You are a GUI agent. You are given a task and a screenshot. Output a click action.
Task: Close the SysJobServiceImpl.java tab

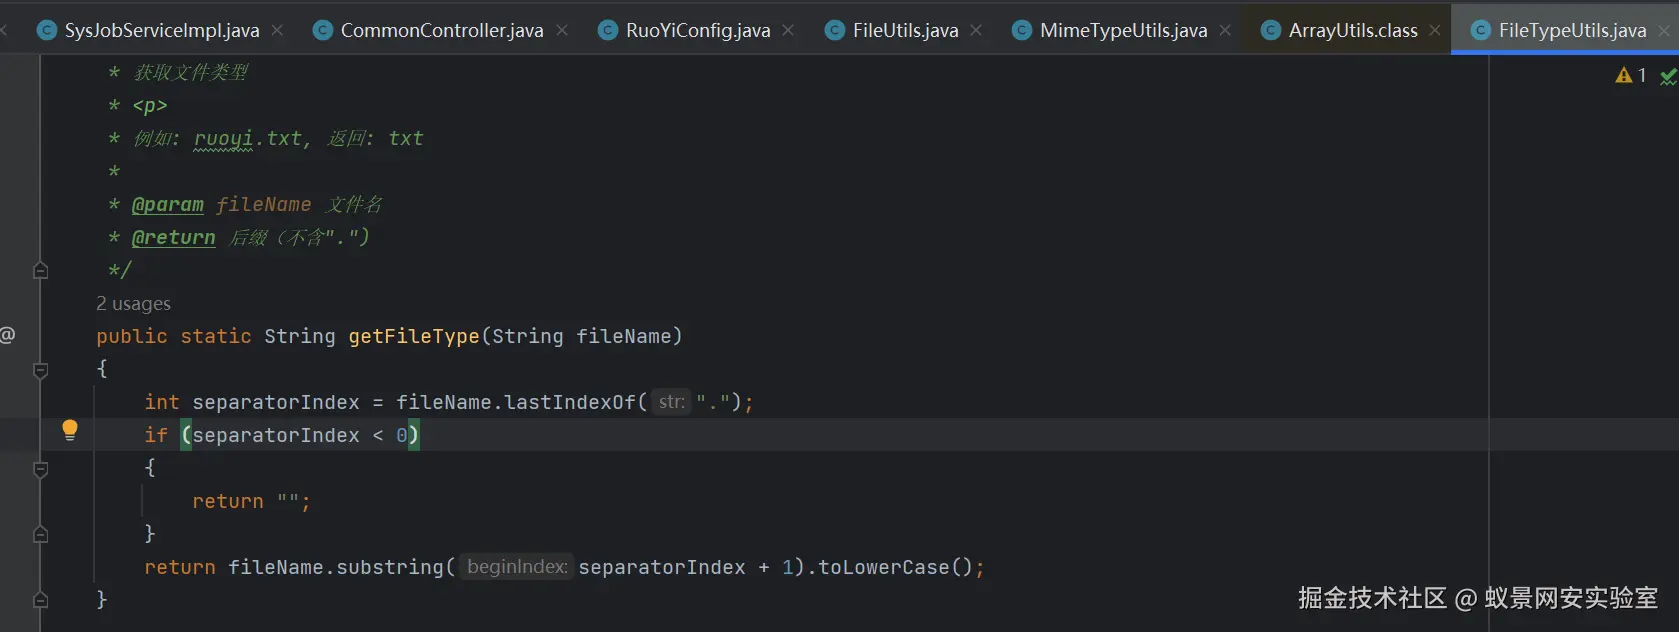tap(277, 31)
